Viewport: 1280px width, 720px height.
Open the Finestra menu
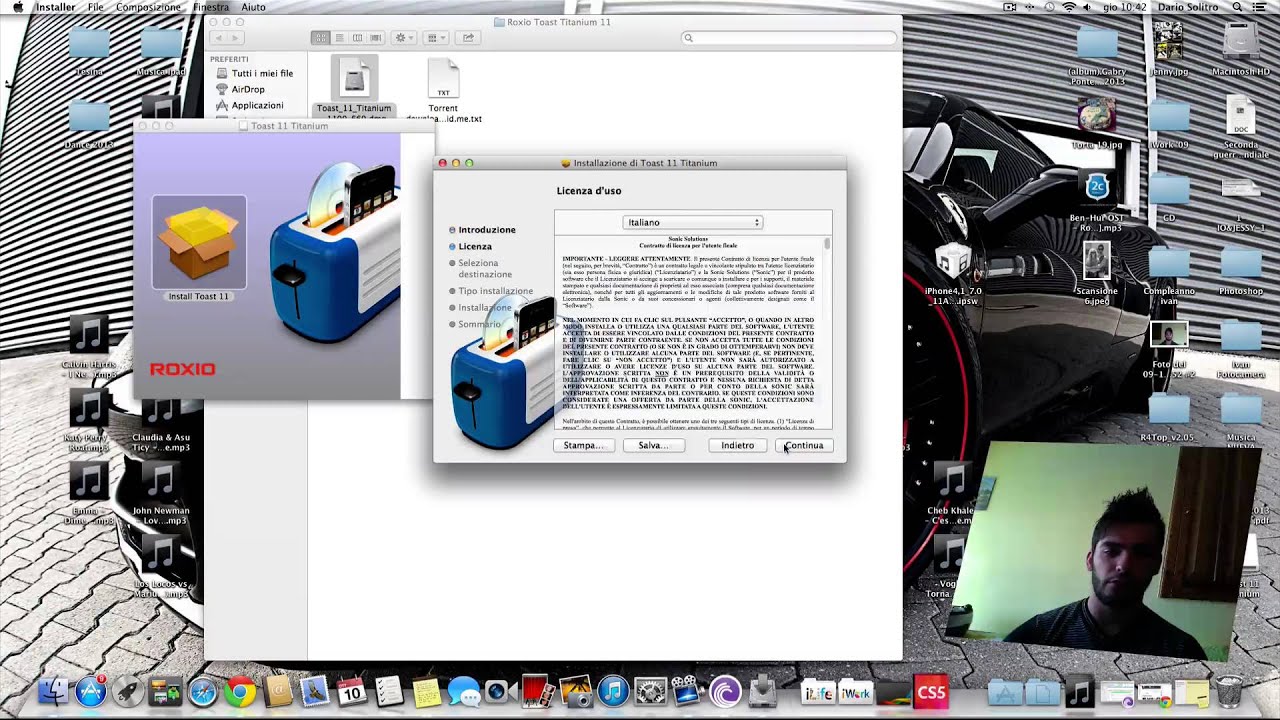point(211,7)
